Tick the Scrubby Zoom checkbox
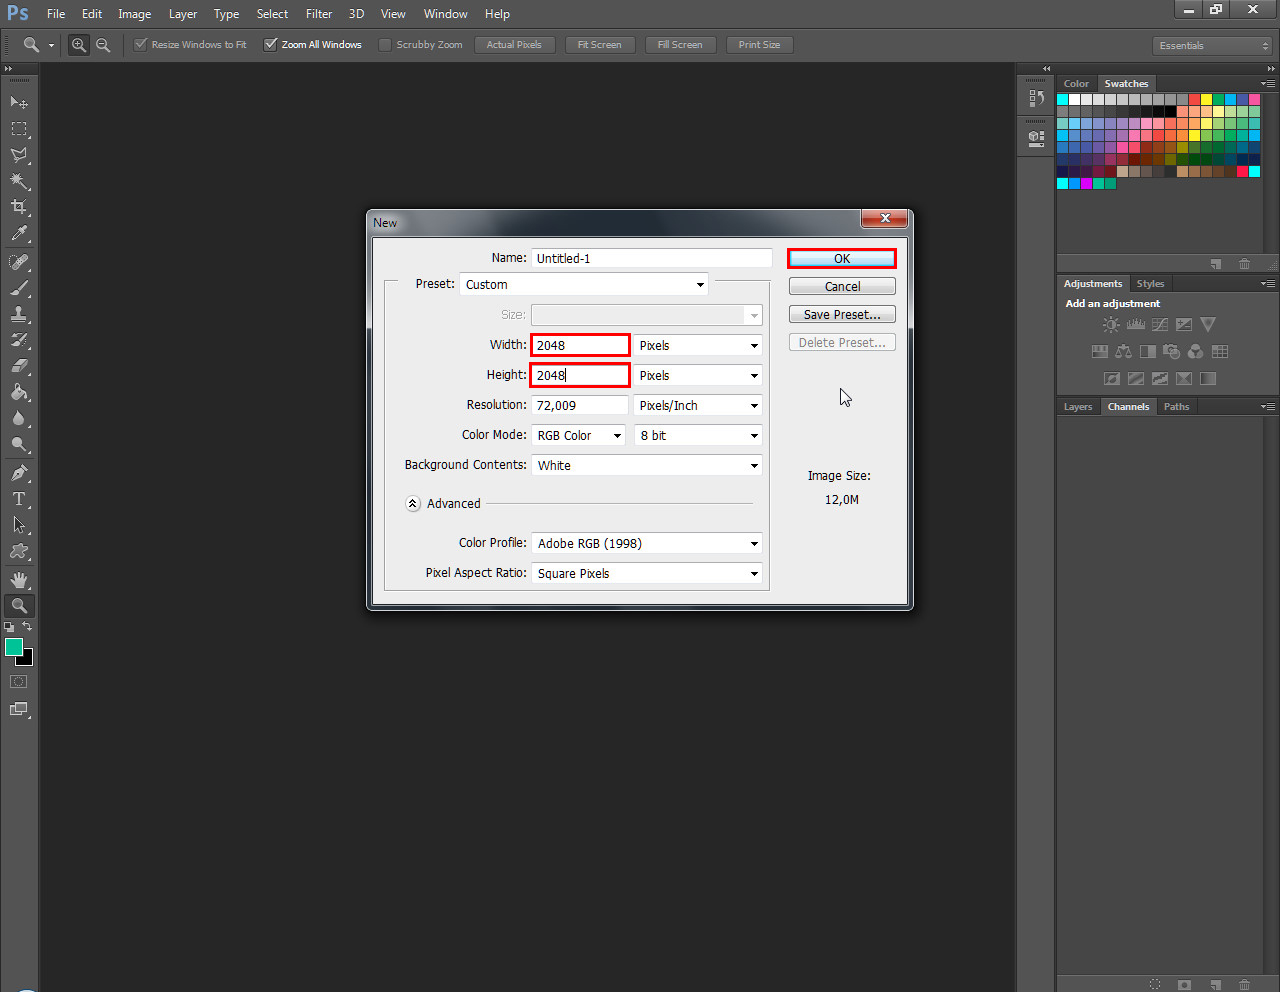 coord(385,44)
